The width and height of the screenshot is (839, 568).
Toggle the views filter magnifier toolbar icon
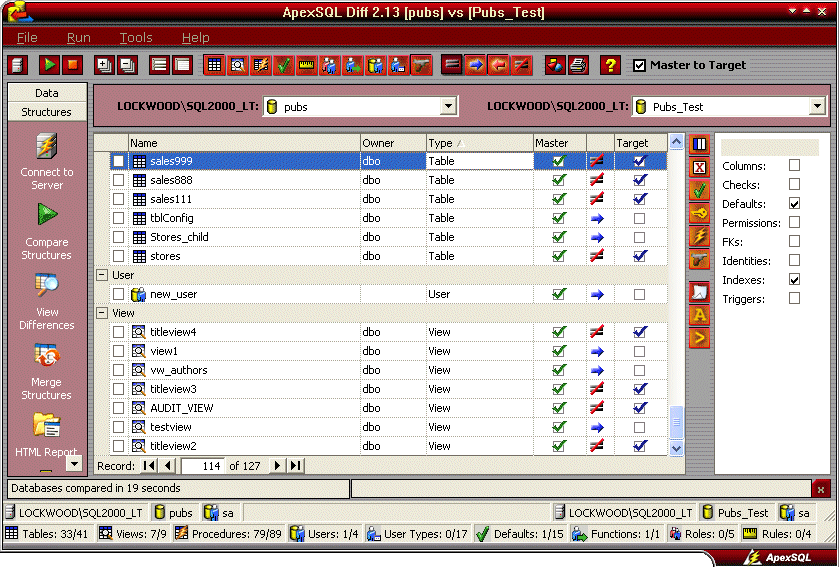238,65
